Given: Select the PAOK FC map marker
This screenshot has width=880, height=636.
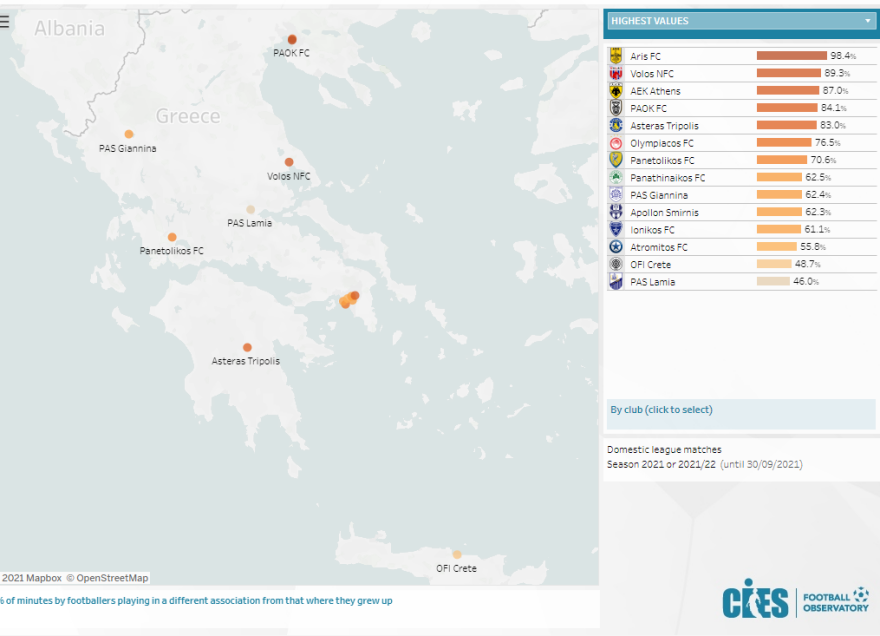Looking at the screenshot, I should (292, 39).
